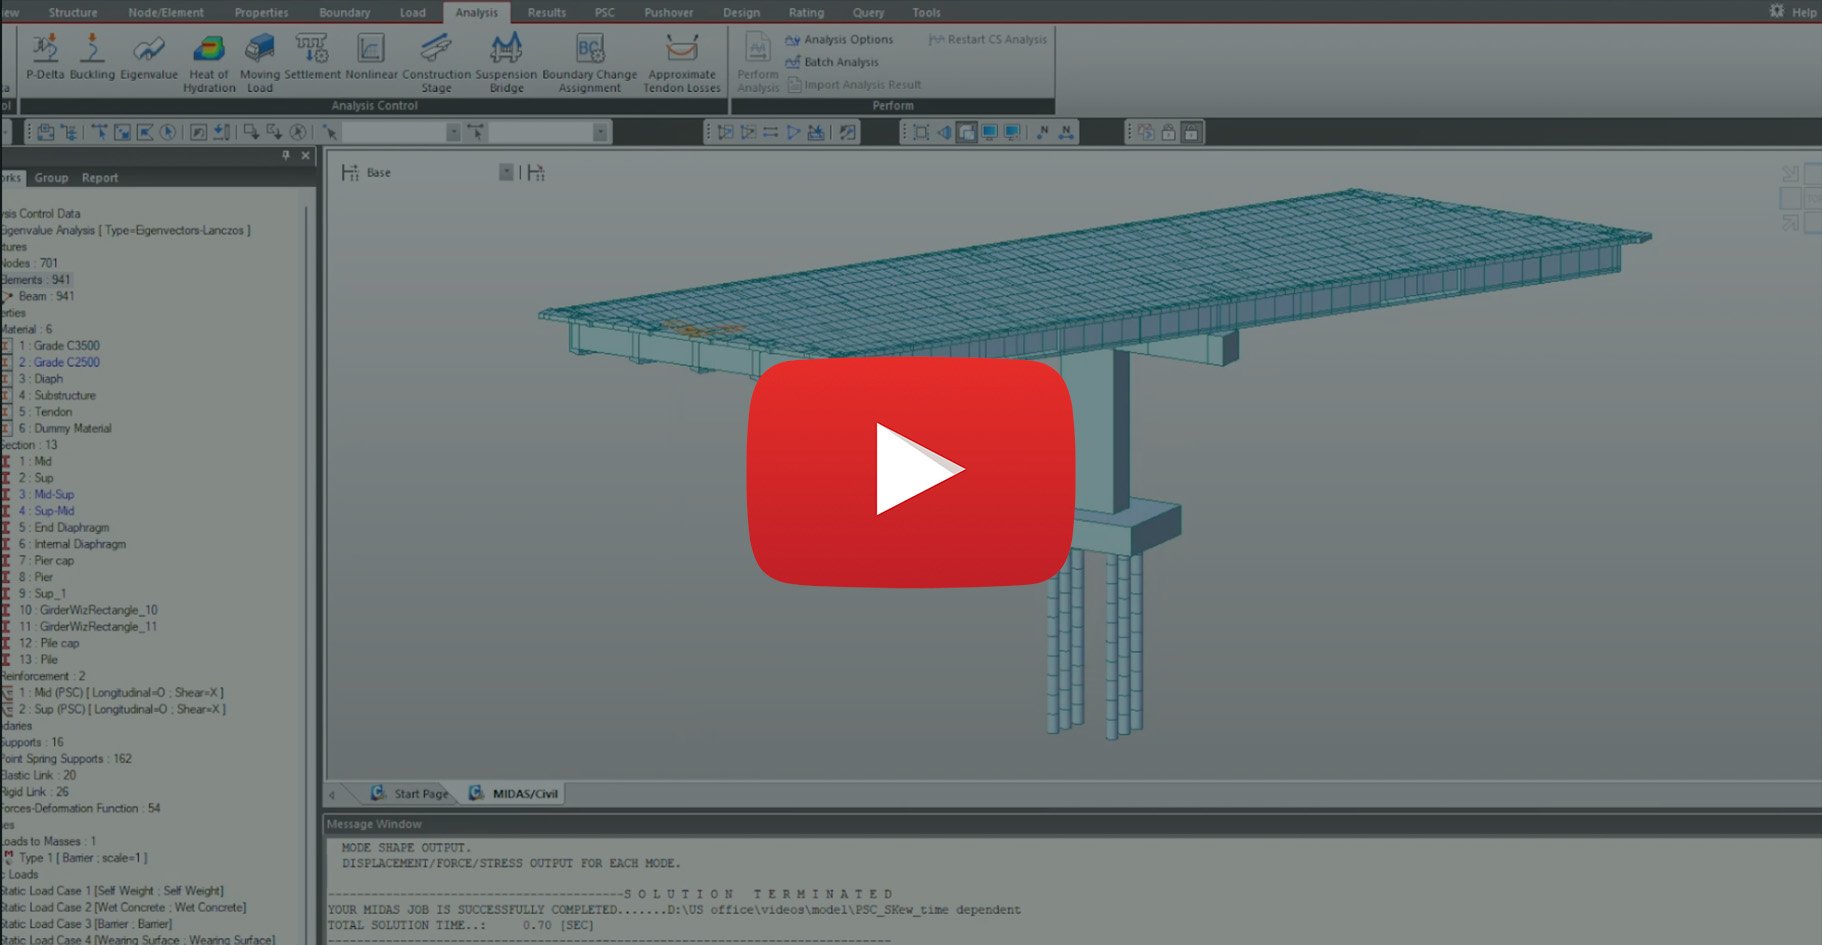Switch to the Structure ribbon tab

pos(73,12)
